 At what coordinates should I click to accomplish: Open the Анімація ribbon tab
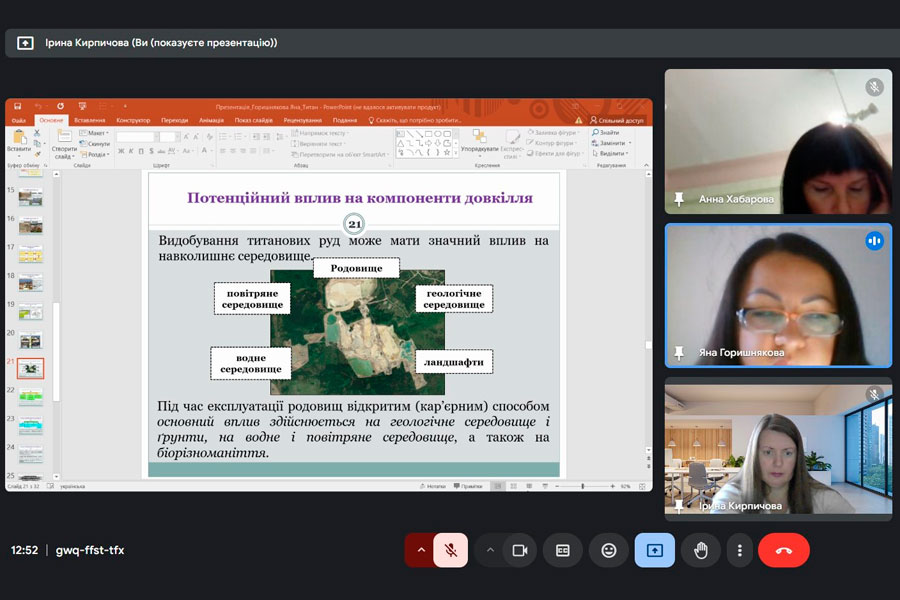tap(211, 120)
